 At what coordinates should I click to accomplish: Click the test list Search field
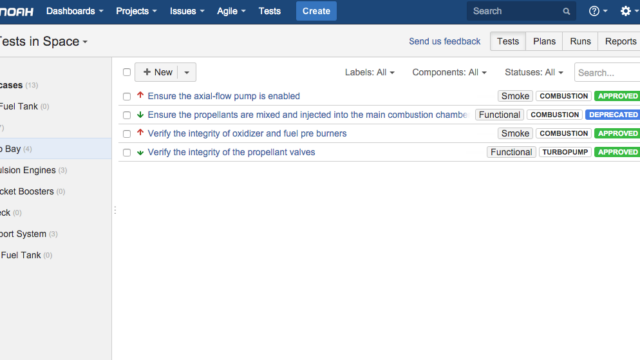[607, 72]
